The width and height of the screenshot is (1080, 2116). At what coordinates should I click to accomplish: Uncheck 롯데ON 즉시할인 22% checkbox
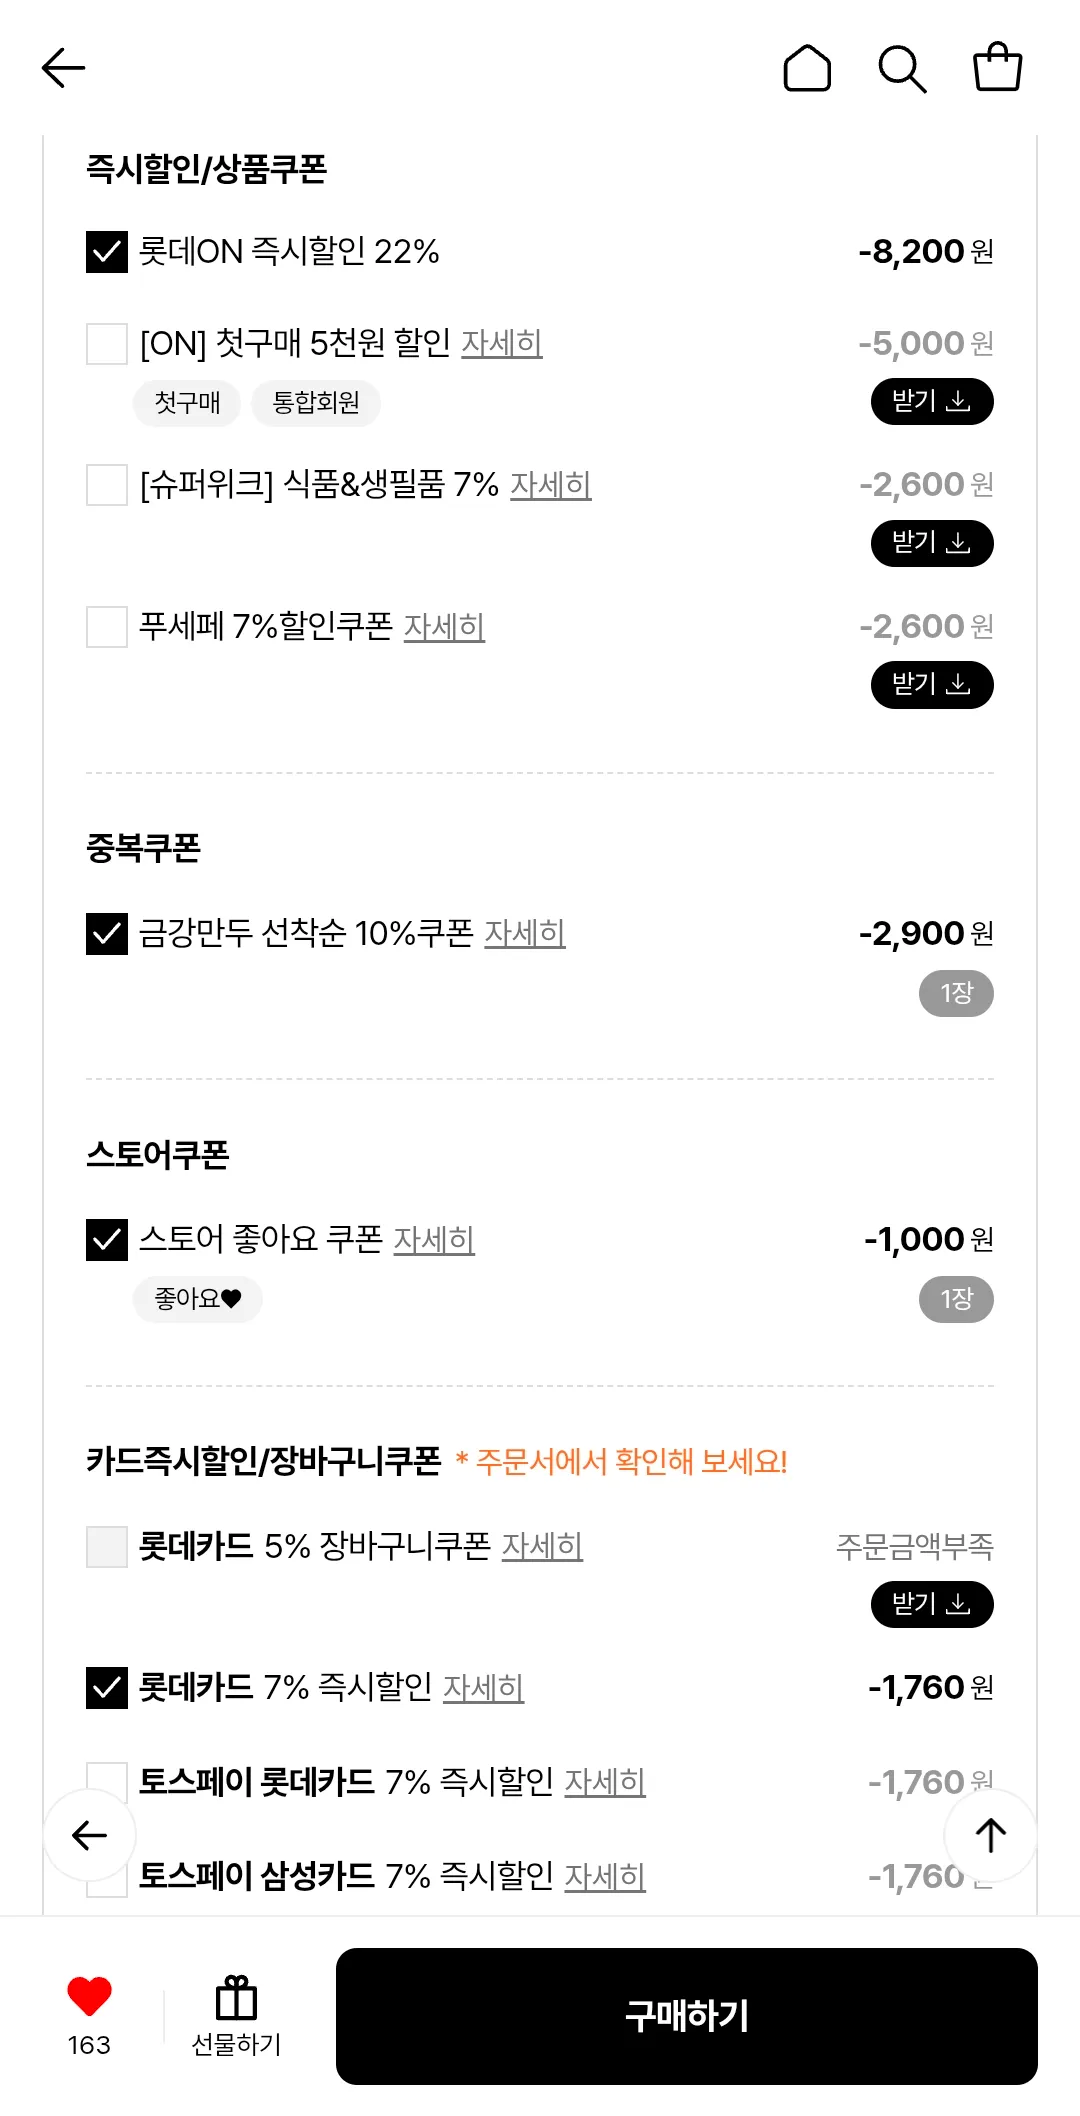(x=107, y=252)
